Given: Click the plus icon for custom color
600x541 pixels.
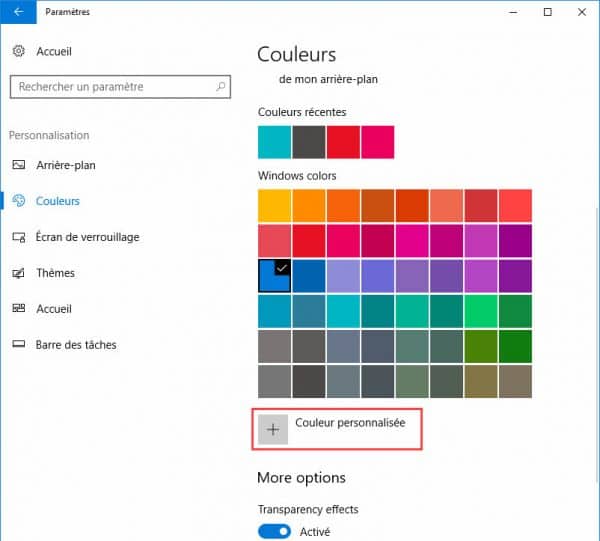Looking at the screenshot, I should [273, 429].
